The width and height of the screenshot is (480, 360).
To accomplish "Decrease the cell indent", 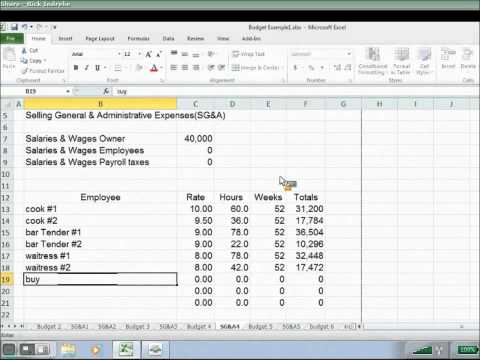I will tap(211, 68).
